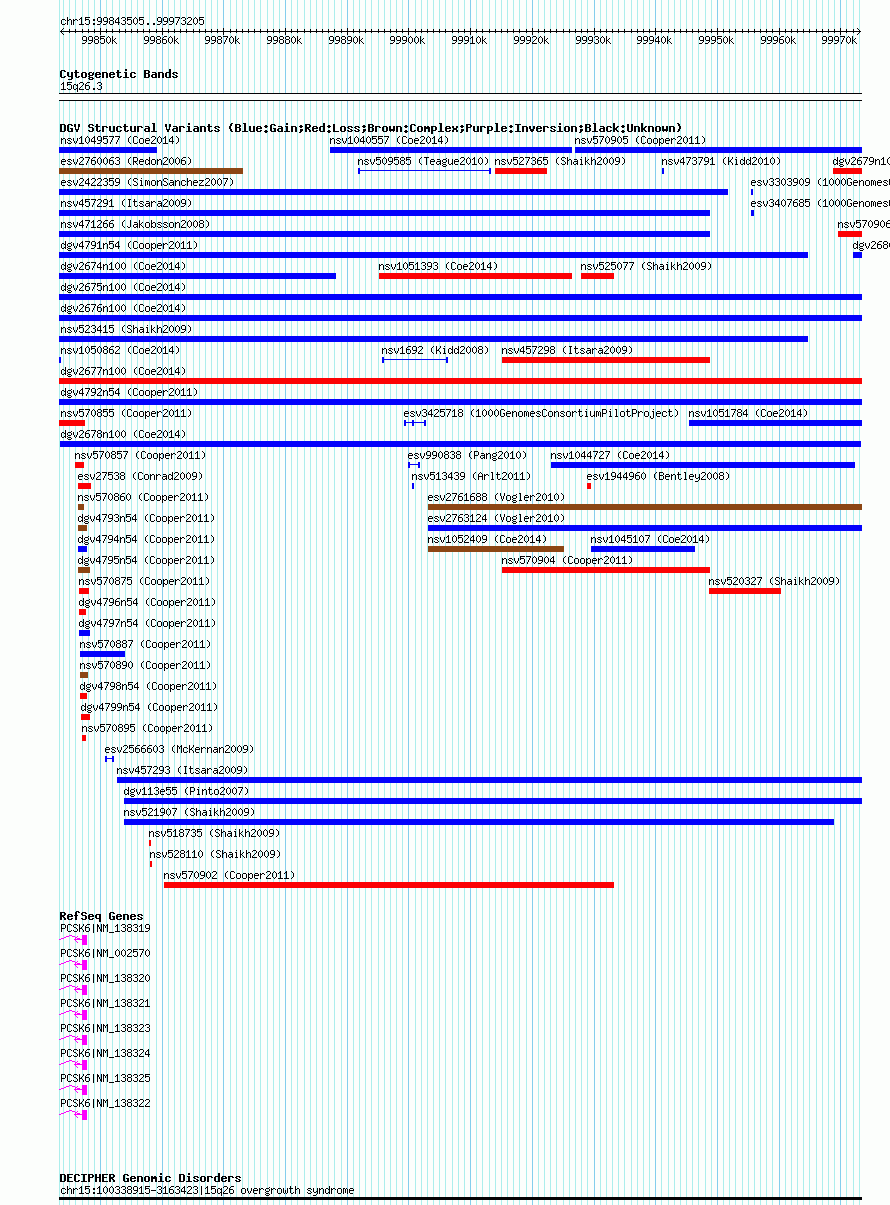Click dgv4792n54 (Cooper2011) label
The image size is (890, 1205).
click(129, 393)
